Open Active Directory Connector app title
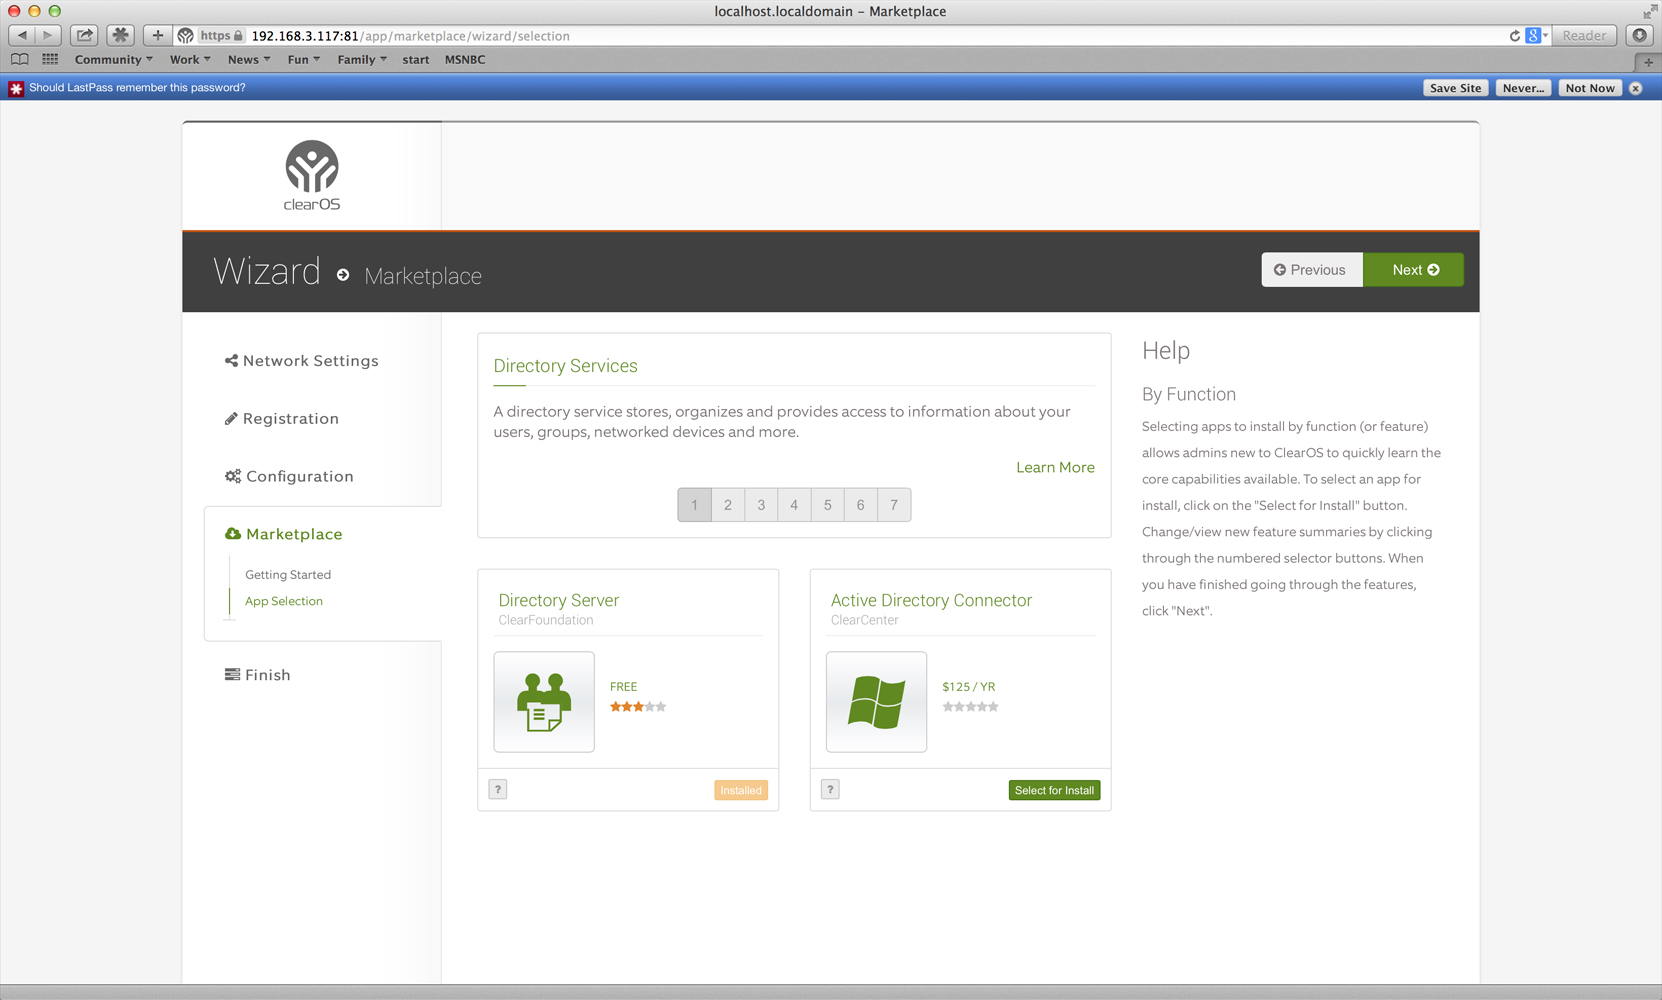 click(x=931, y=600)
